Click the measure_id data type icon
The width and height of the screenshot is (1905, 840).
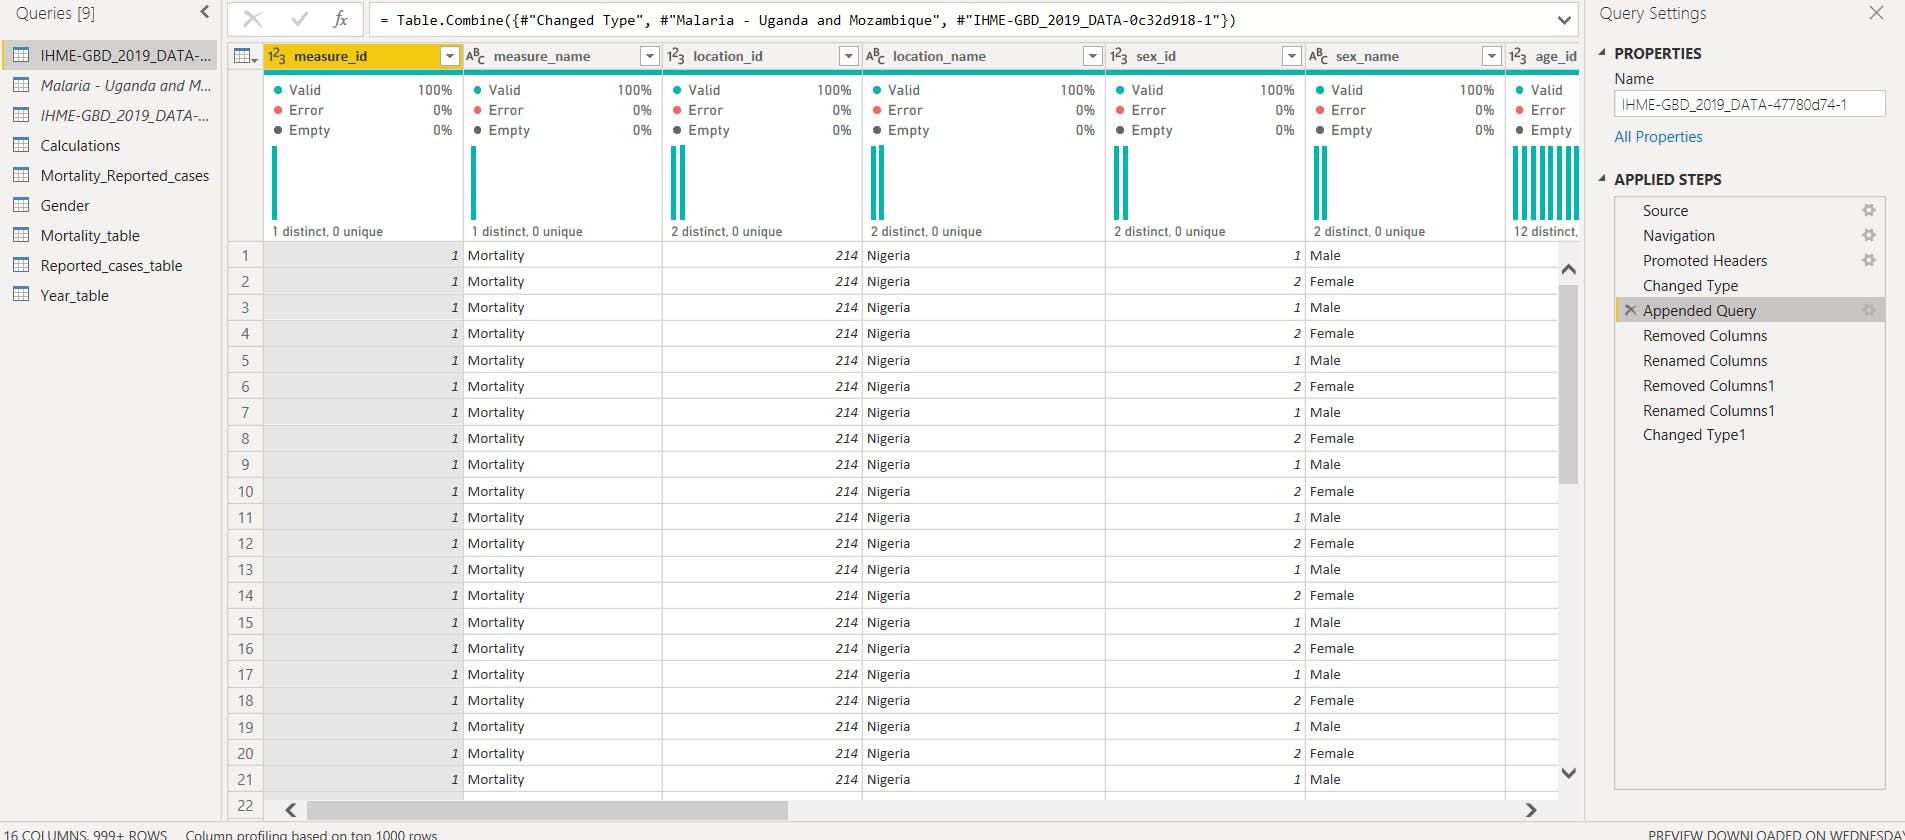coord(277,56)
